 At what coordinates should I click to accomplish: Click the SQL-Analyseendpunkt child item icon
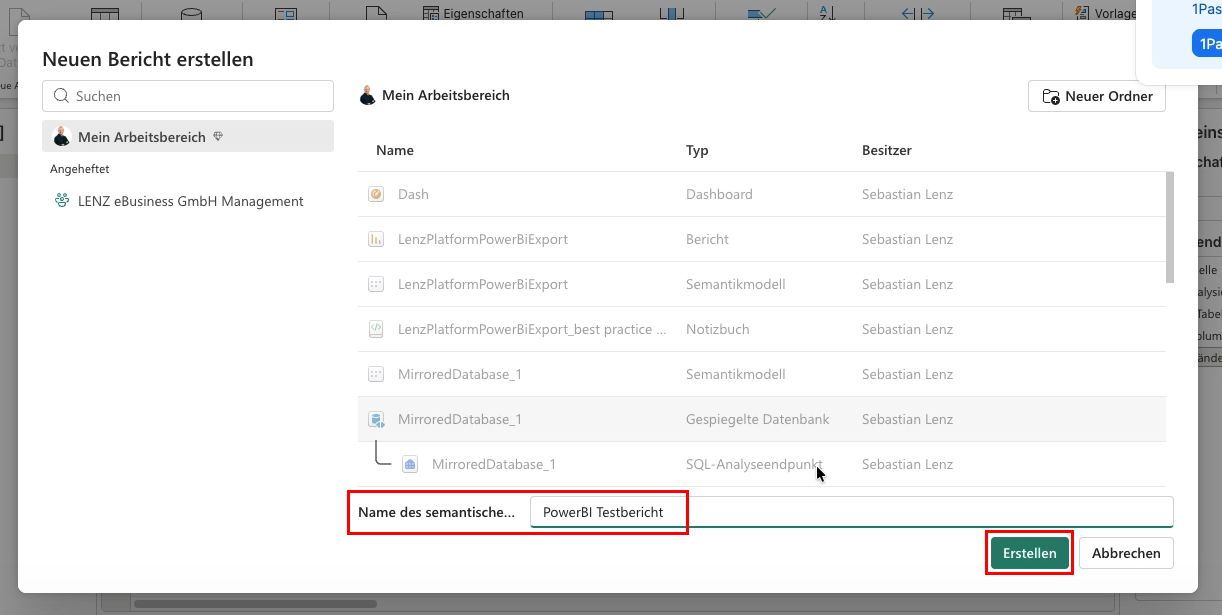[x=410, y=464]
